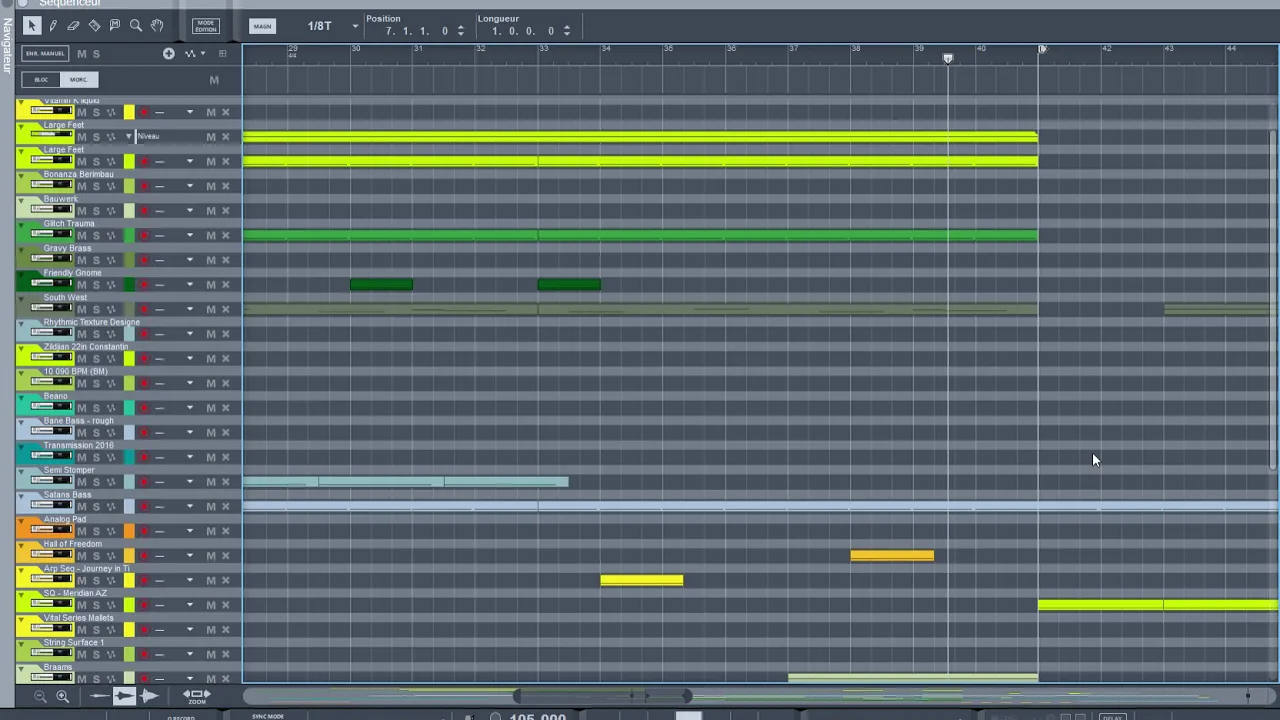The height and width of the screenshot is (720, 1280).
Task: Switch to MORC. view
Action: 78,79
